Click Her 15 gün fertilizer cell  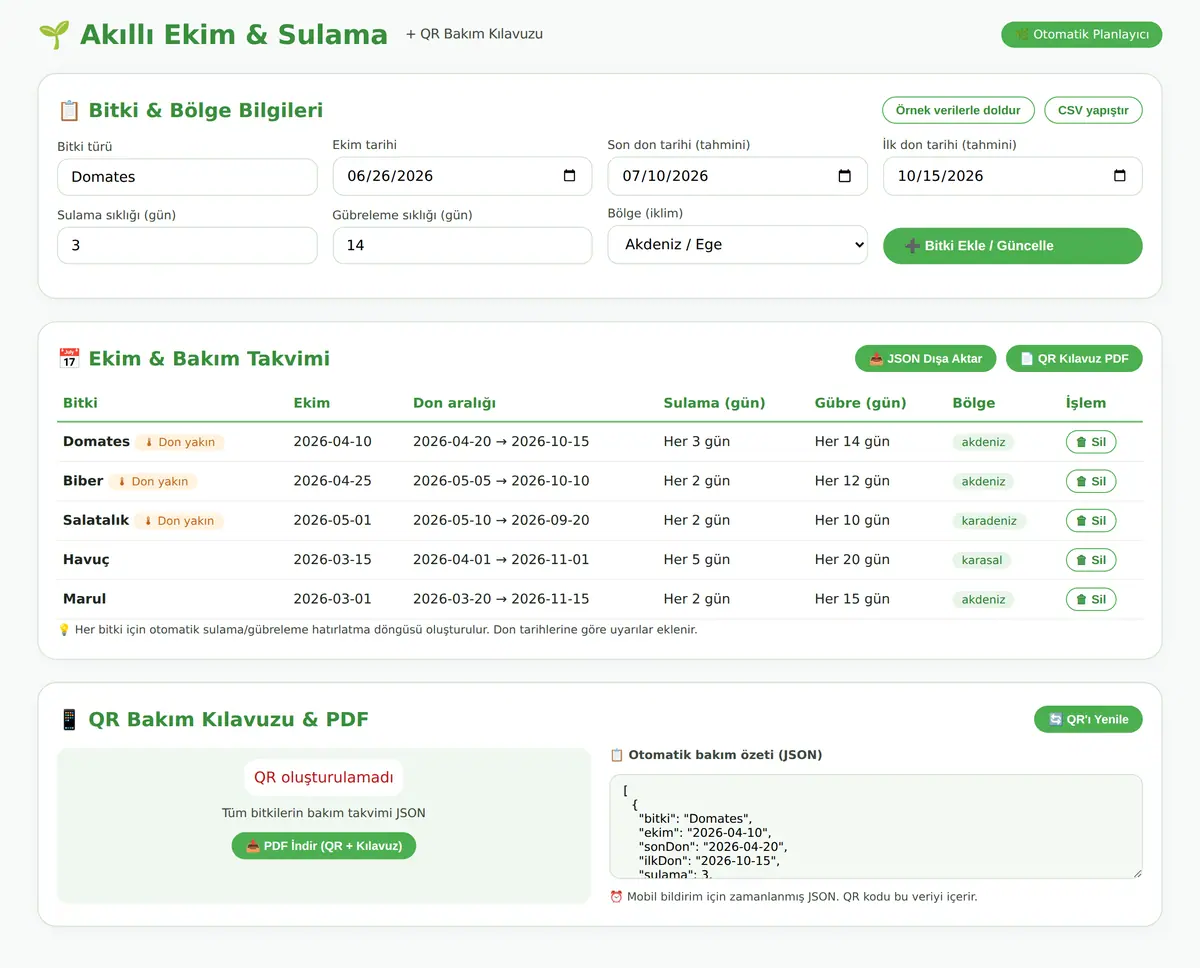(x=852, y=599)
